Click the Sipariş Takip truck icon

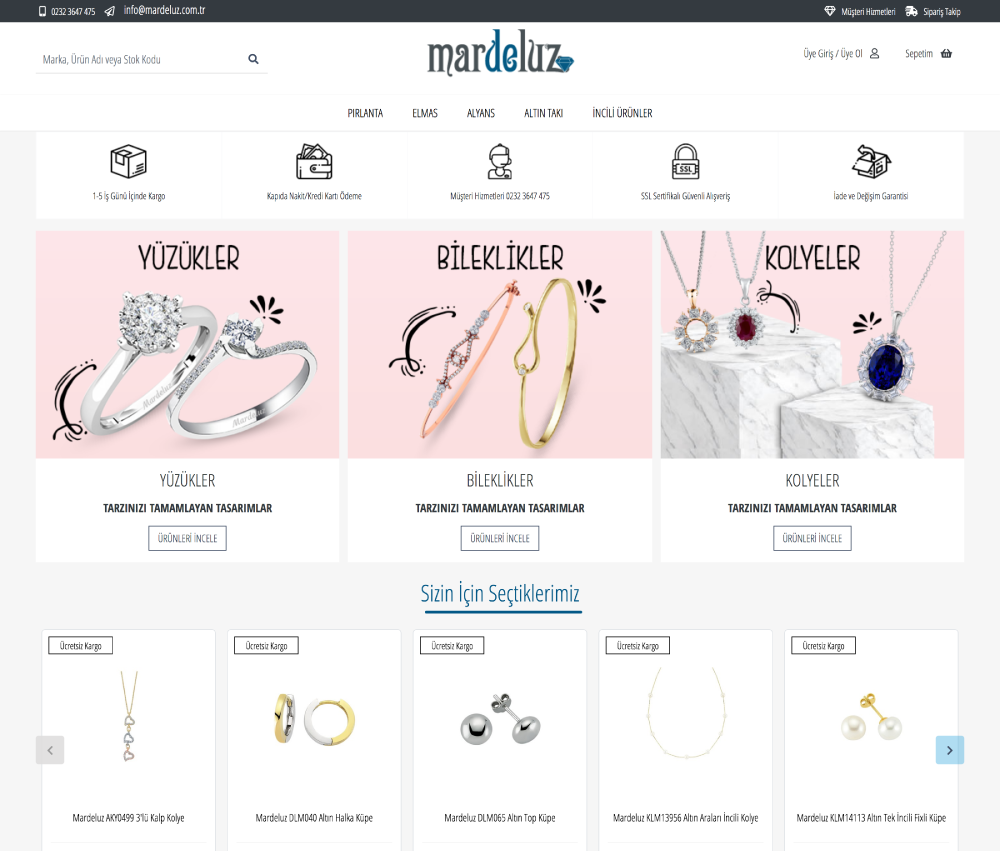click(911, 11)
